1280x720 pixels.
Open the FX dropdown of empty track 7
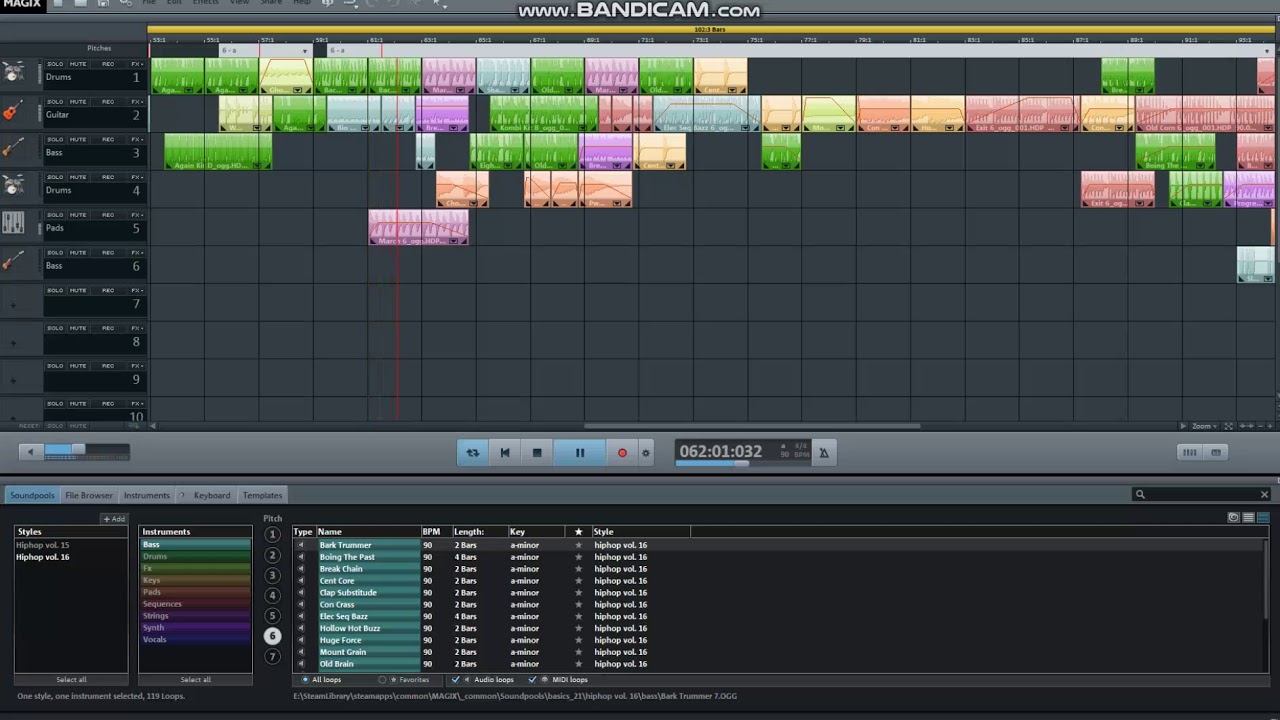tap(136, 291)
